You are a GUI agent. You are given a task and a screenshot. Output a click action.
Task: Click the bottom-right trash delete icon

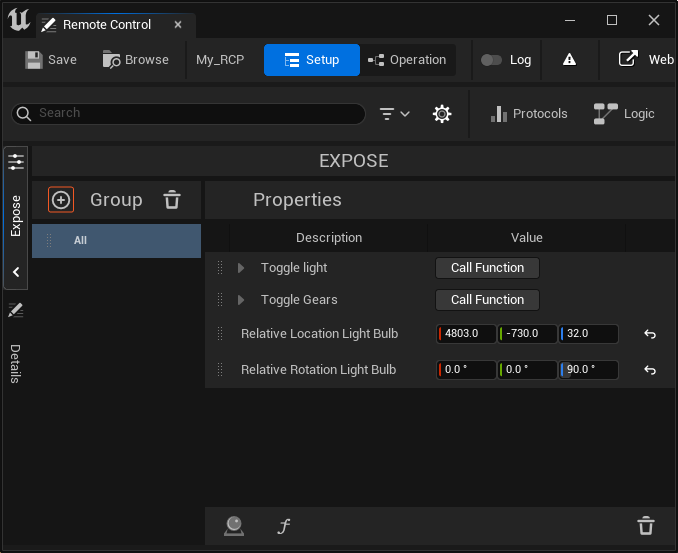pos(646,526)
